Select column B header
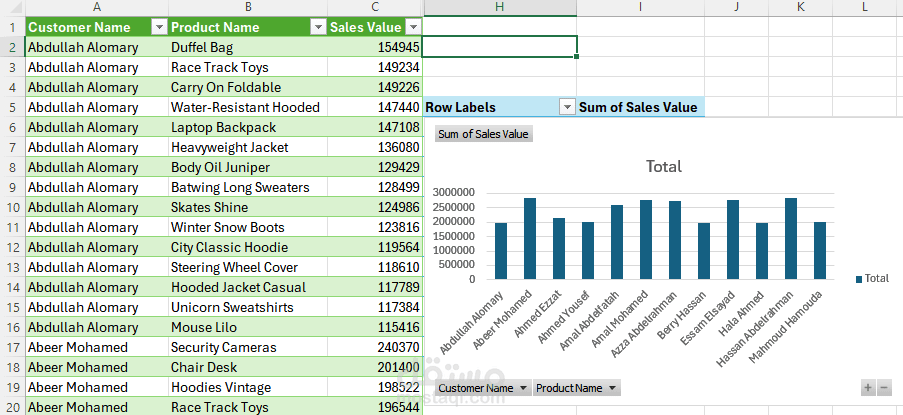The width and height of the screenshot is (903, 415). point(248,7)
